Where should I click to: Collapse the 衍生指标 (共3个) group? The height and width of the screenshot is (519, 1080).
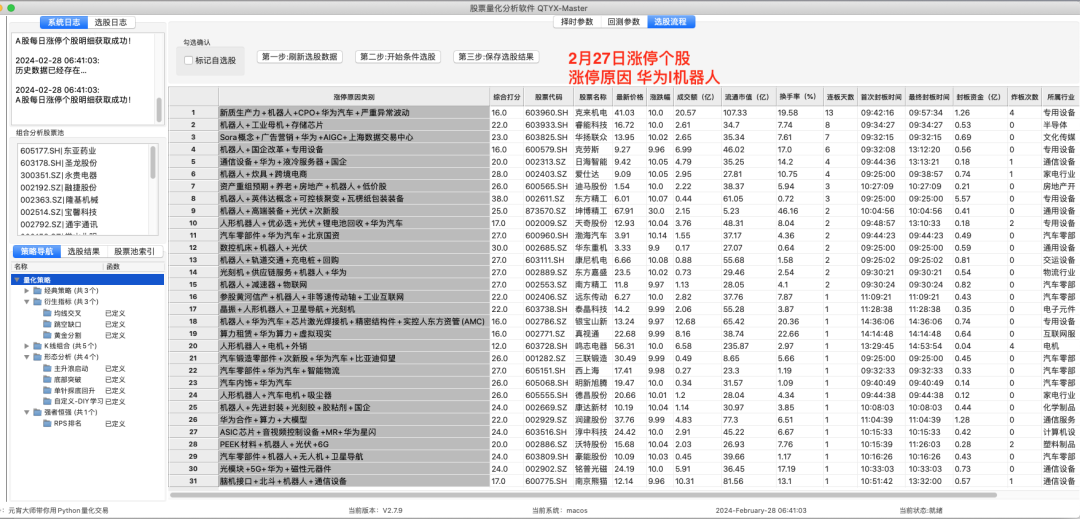point(27,301)
